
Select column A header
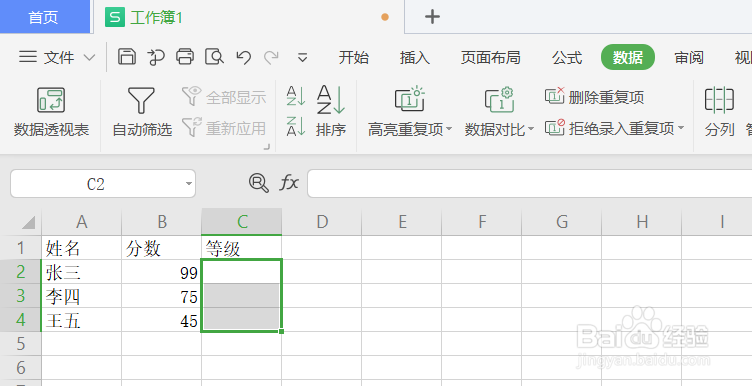click(x=82, y=222)
